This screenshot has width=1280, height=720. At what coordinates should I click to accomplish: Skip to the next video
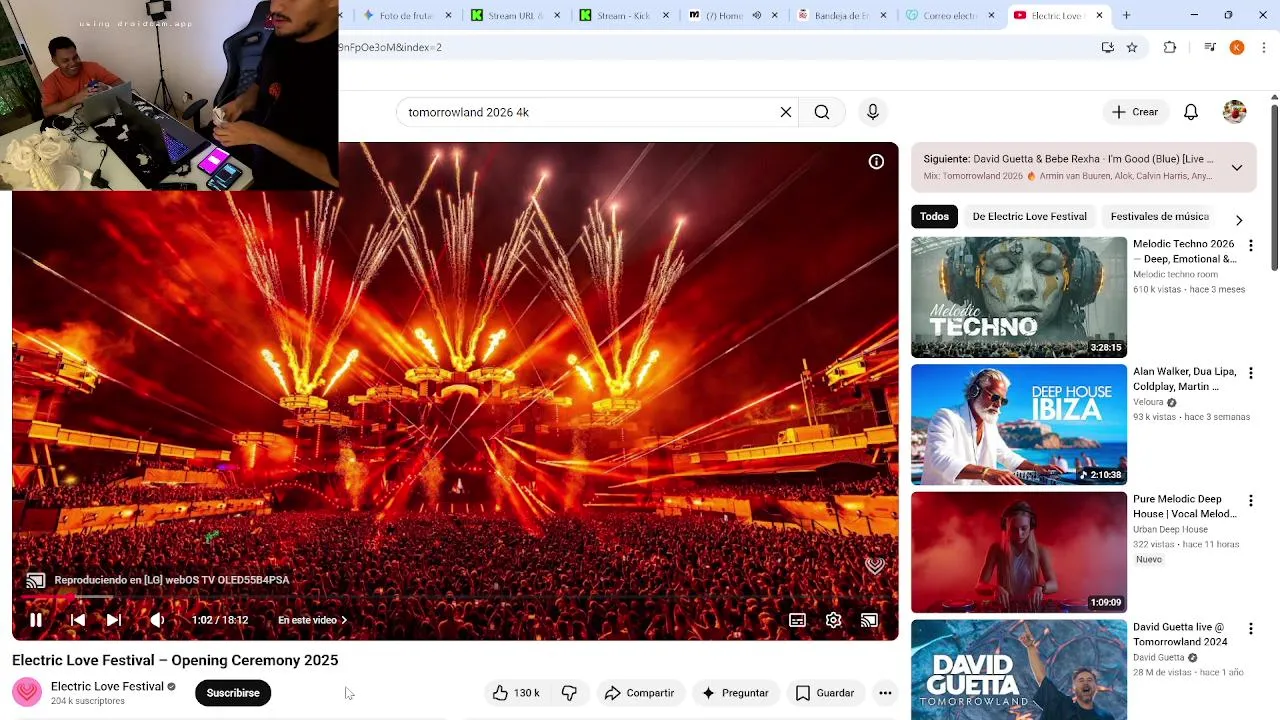pos(114,620)
